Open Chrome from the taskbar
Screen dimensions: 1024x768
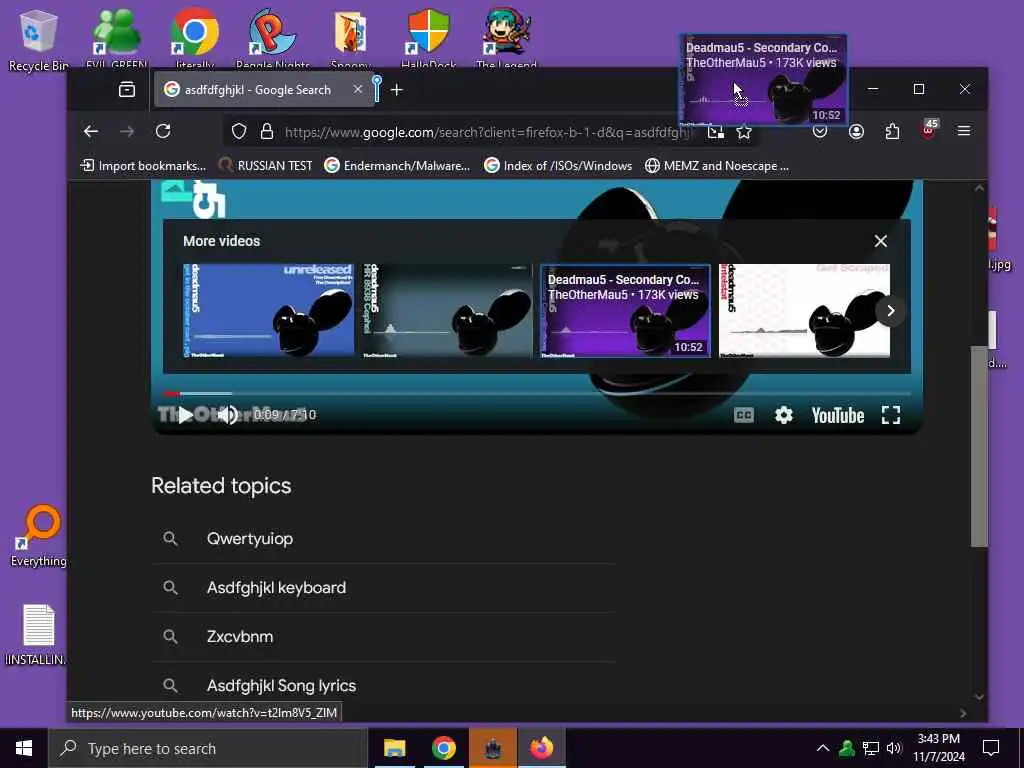click(443, 748)
